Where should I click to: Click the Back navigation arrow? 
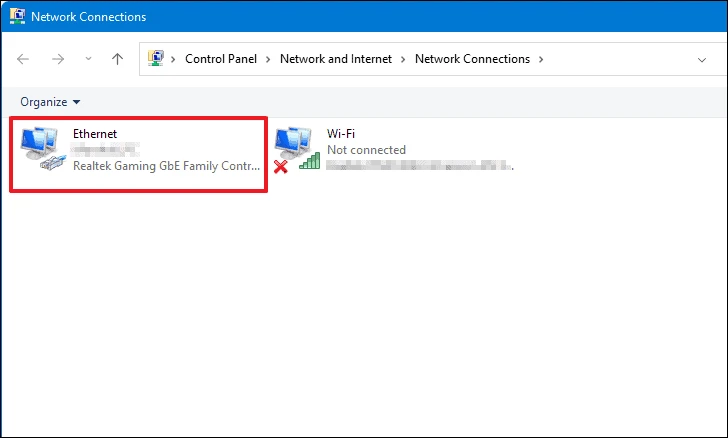tap(23, 59)
